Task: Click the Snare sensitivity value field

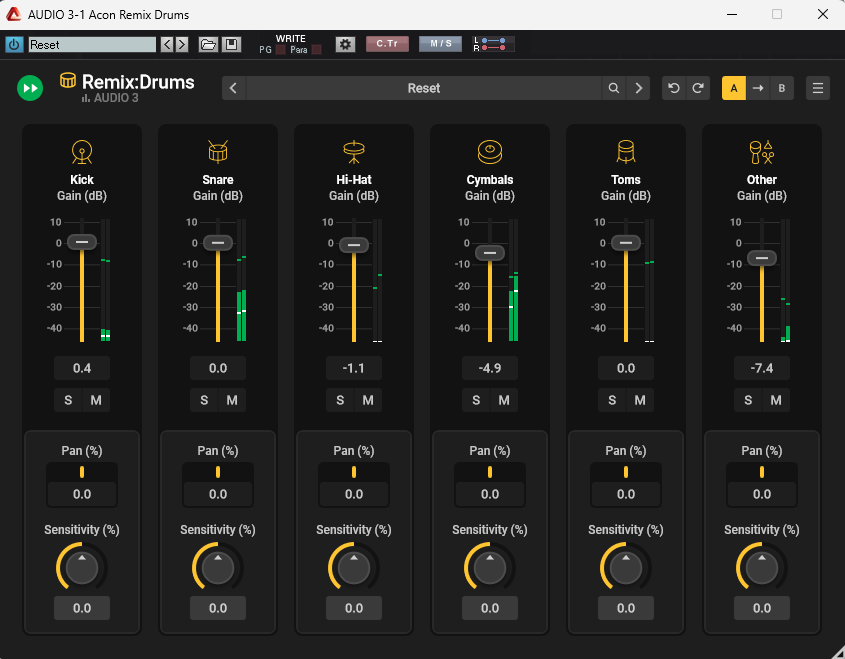Action: coord(218,608)
